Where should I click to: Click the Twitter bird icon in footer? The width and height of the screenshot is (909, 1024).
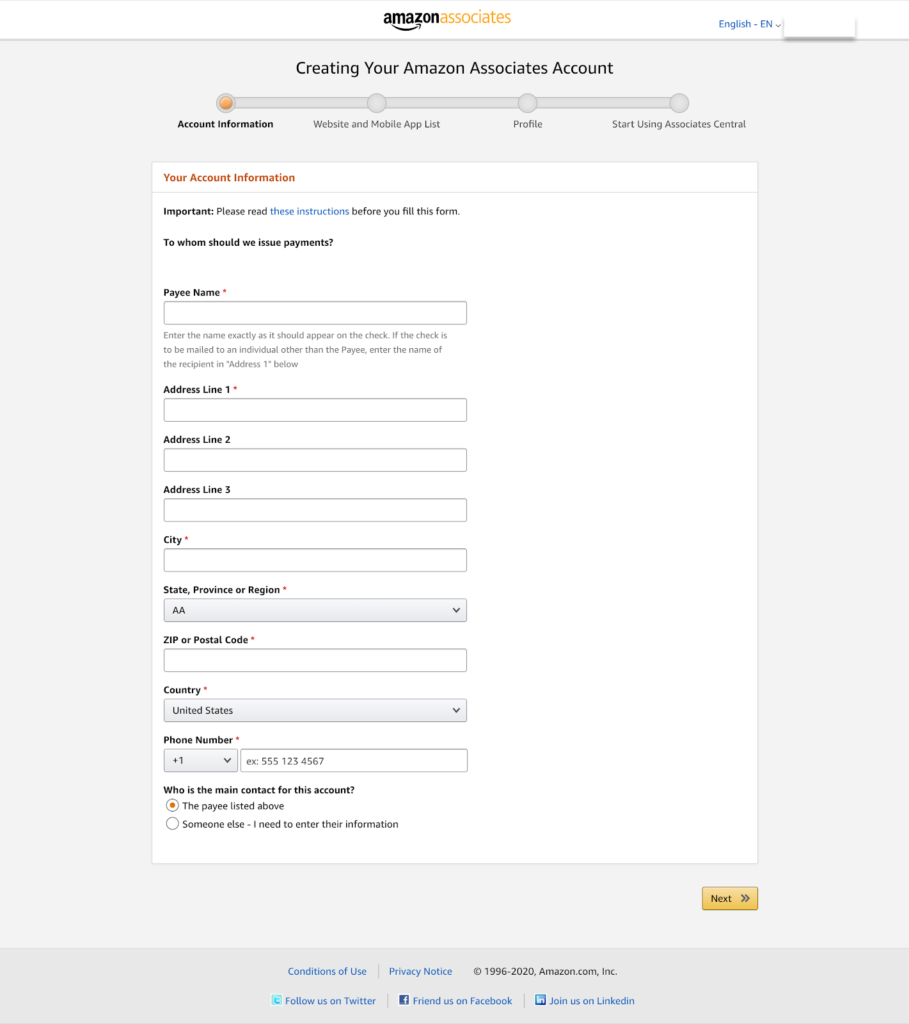277,1000
